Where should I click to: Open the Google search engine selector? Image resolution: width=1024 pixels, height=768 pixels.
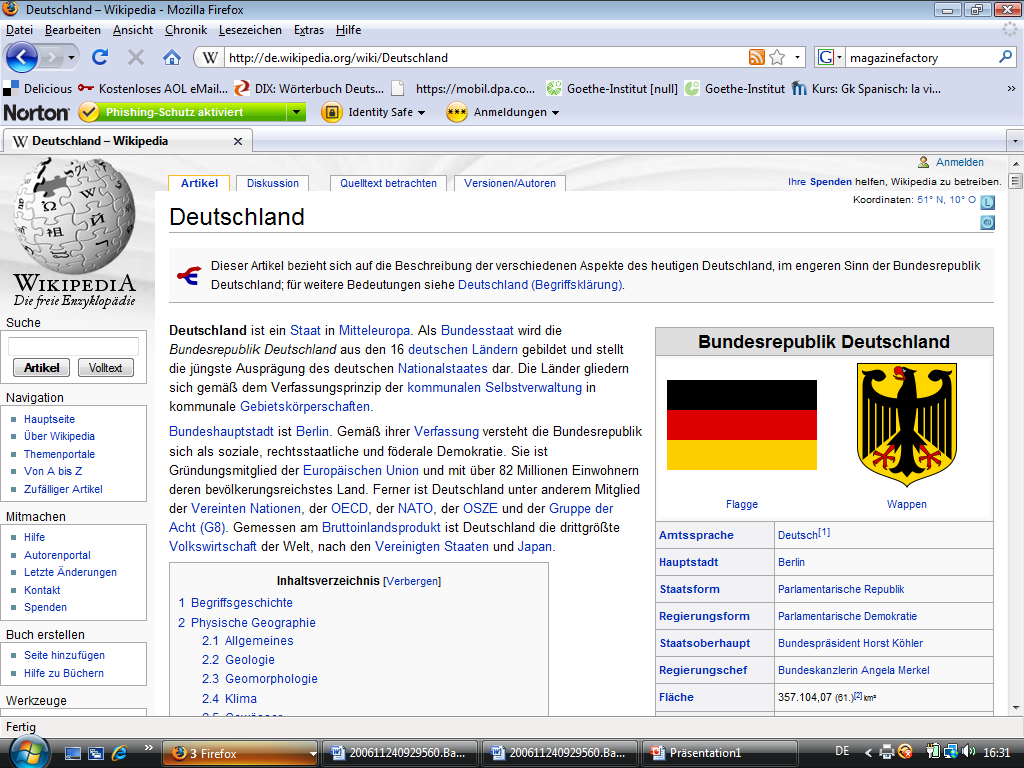(x=830, y=57)
